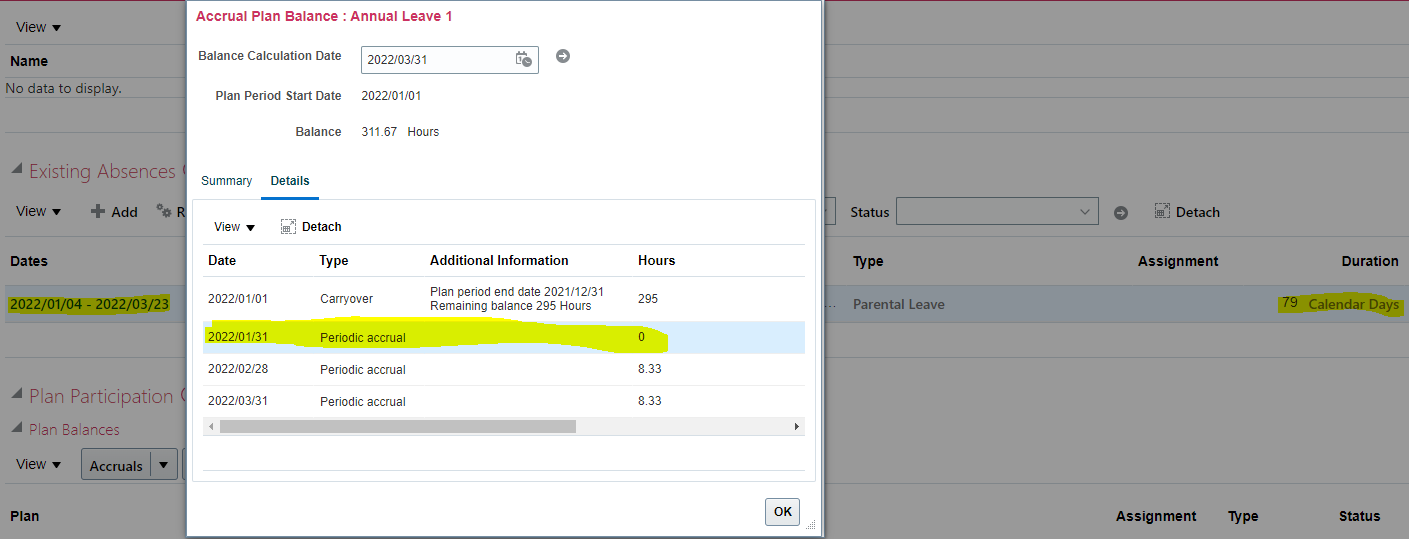Image resolution: width=1409 pixels, height=539 pixels.
Task: Click Detach icon in Existing Absences toolbar
Action: tap(1162, 211)
